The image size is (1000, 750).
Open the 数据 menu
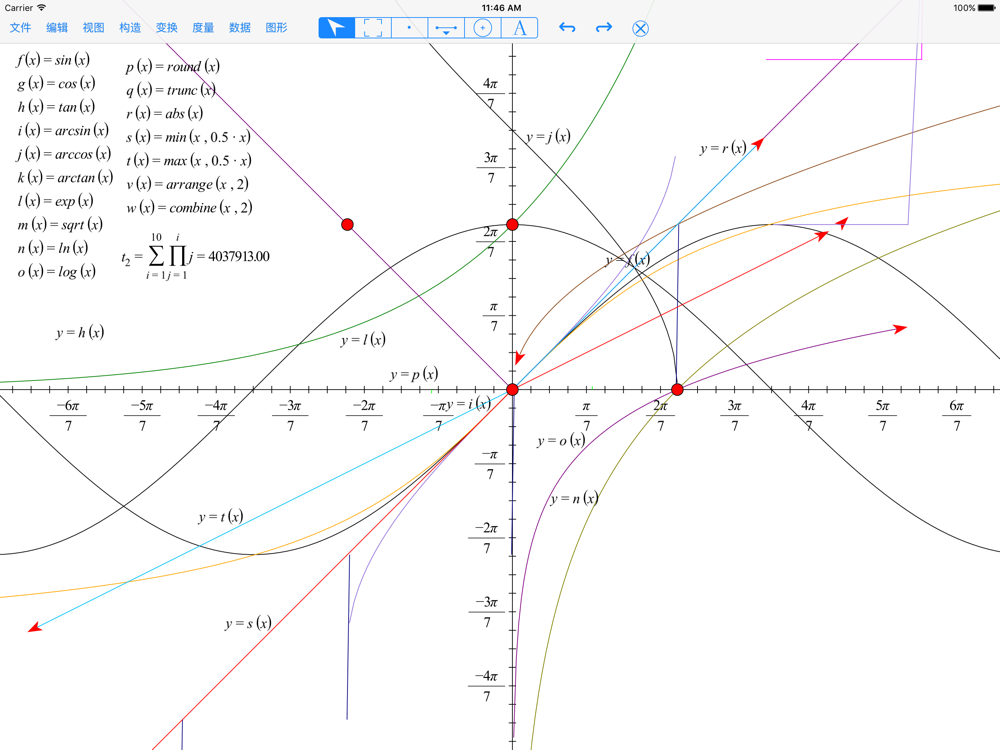[240, 28]
